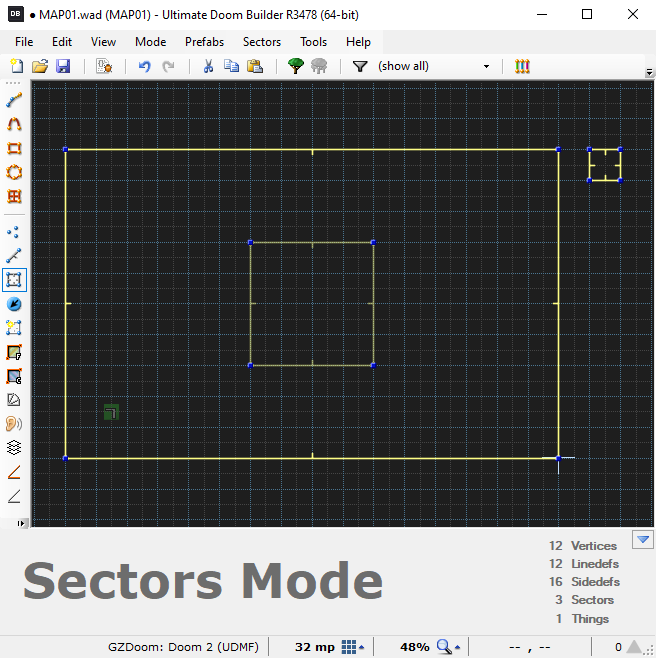Open the Tools menu
656x658 pixels.
(x=313, y=42)
